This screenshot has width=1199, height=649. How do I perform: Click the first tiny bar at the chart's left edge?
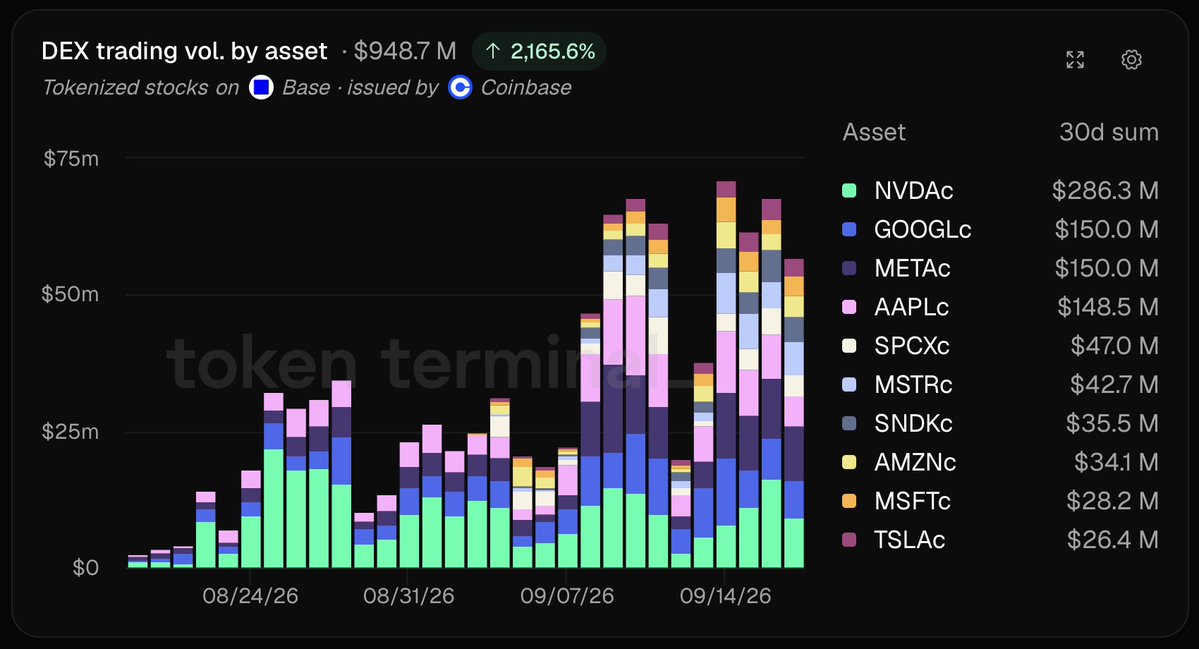click(138, 562)
